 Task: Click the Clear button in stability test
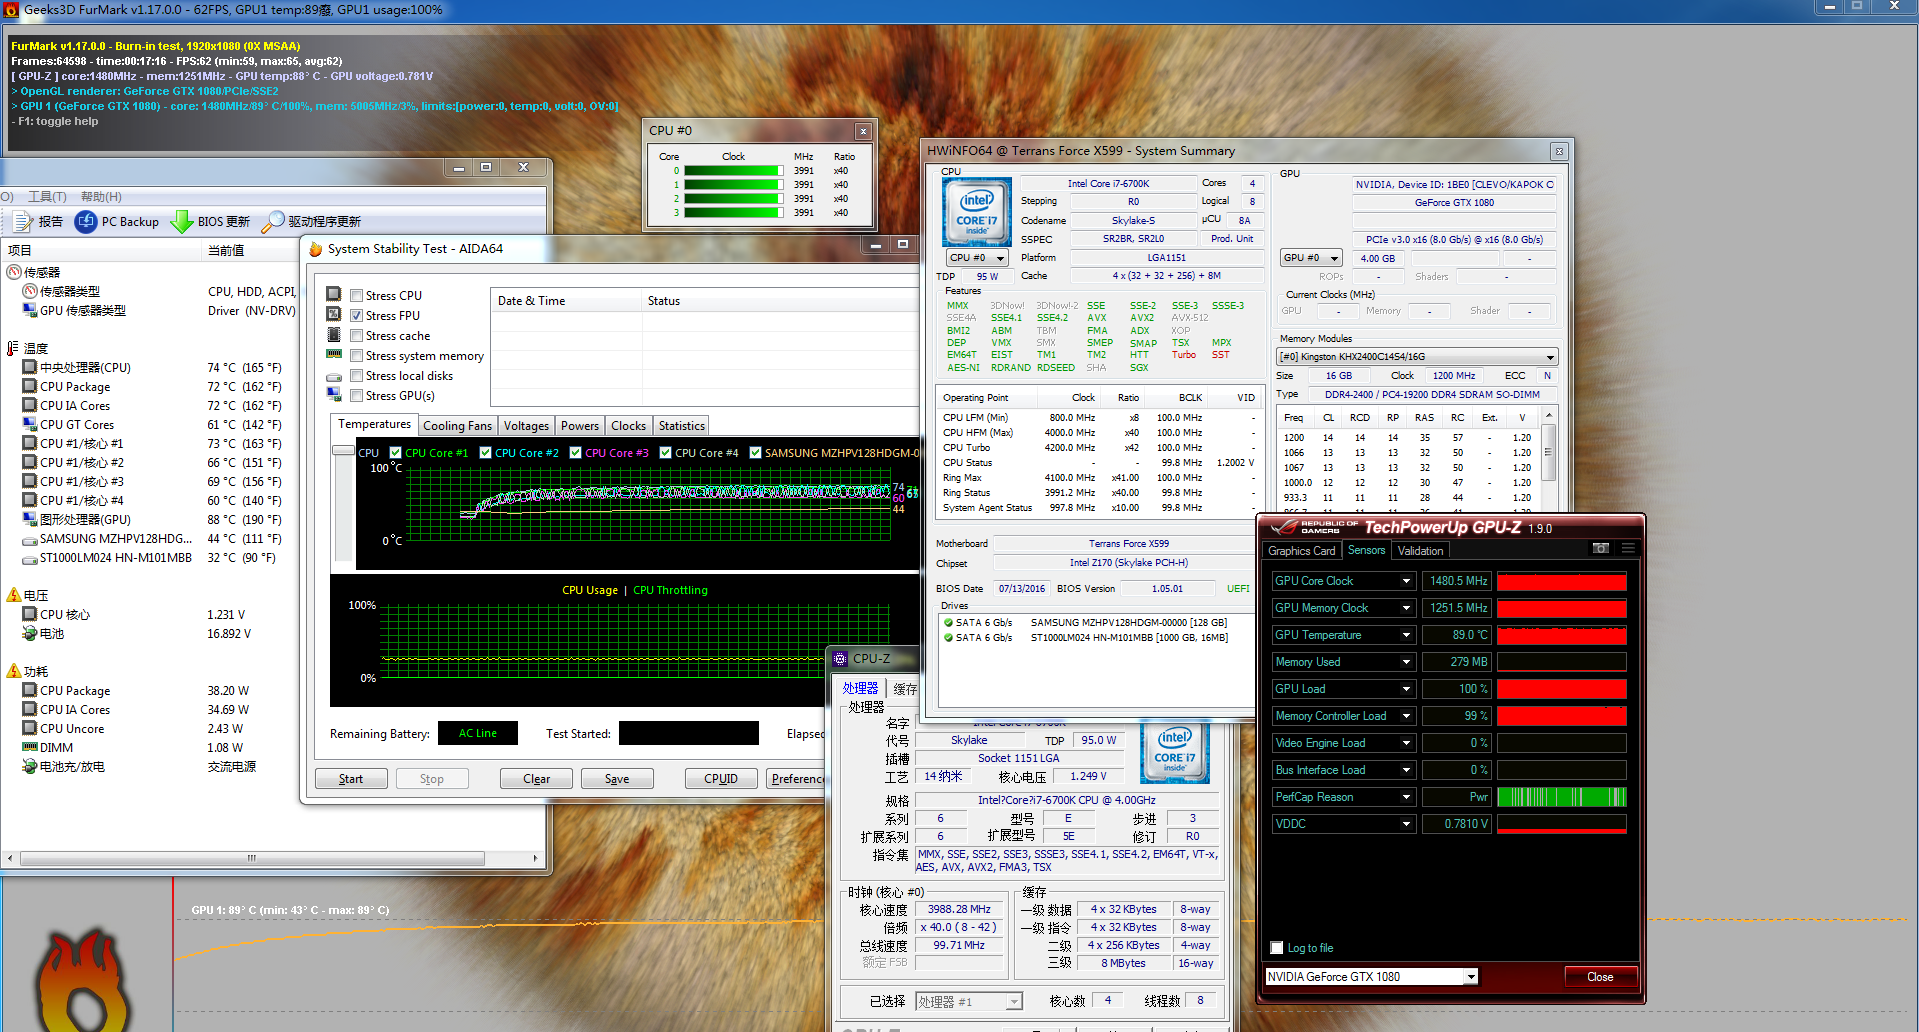(x=536, y=779)
